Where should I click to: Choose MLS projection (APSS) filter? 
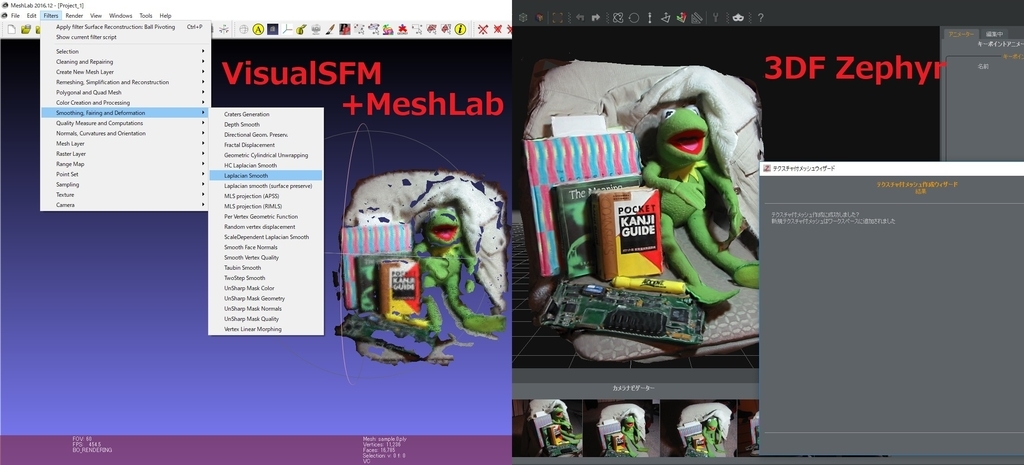click(266, 196)
